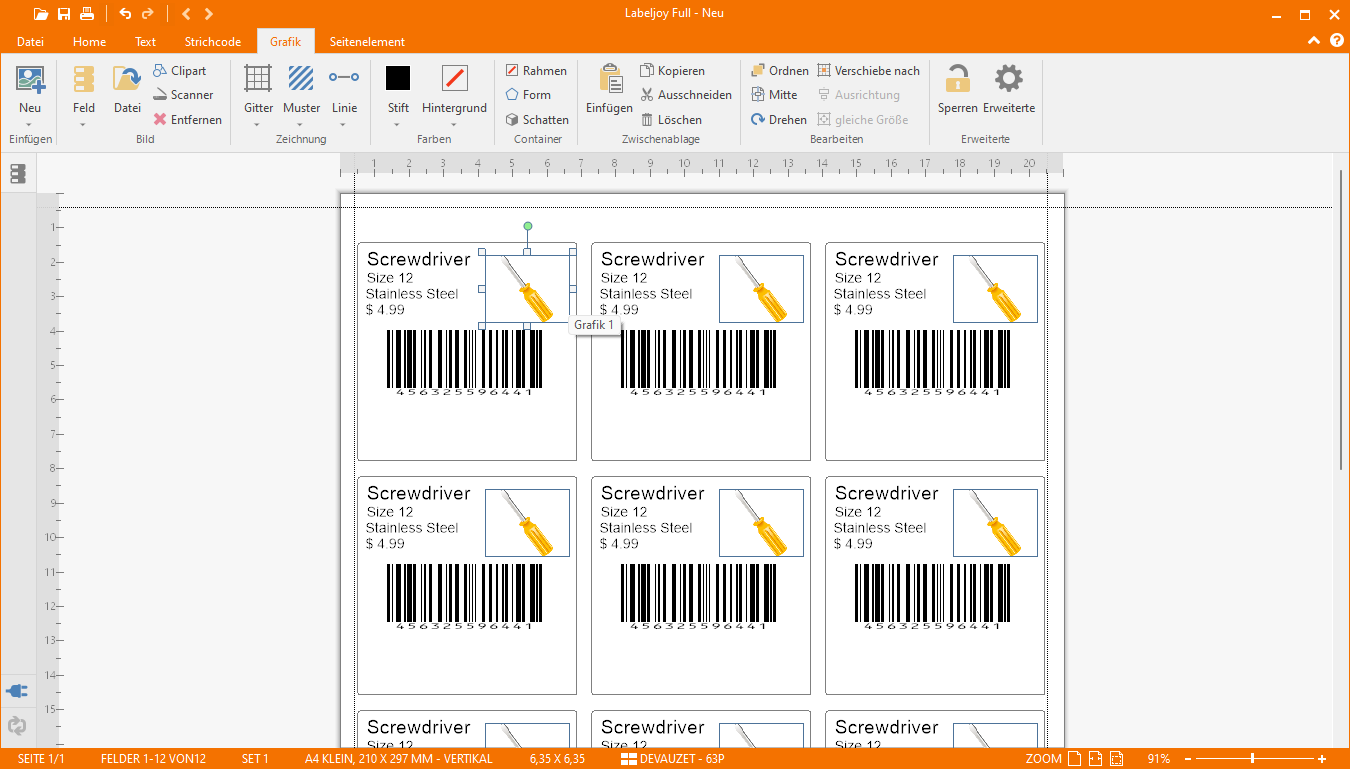Select the Grafik tab
This screenshot has width=1350, height=769.
(x=286, y=42)
